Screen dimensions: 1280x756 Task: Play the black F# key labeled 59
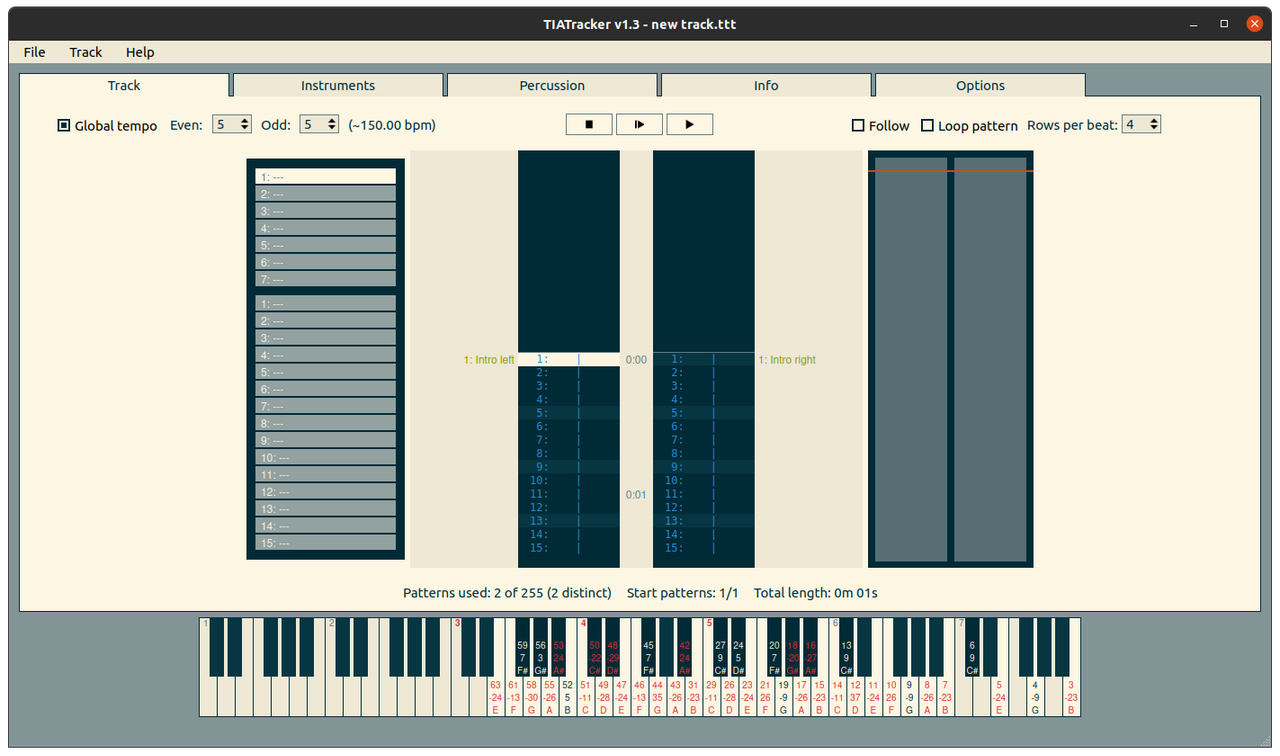(x=522, y=647)
